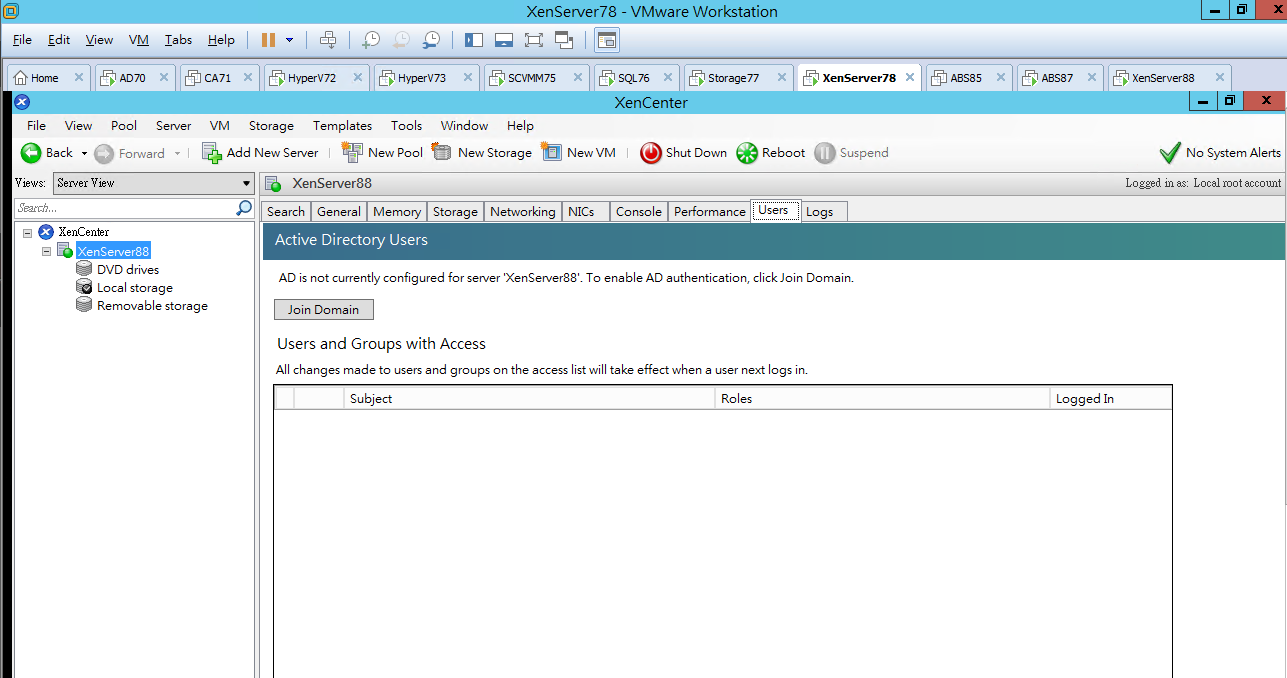Click the VMware Workstation title bar icon
Viewport: 1287px width, 678px height.
(10, 11)
